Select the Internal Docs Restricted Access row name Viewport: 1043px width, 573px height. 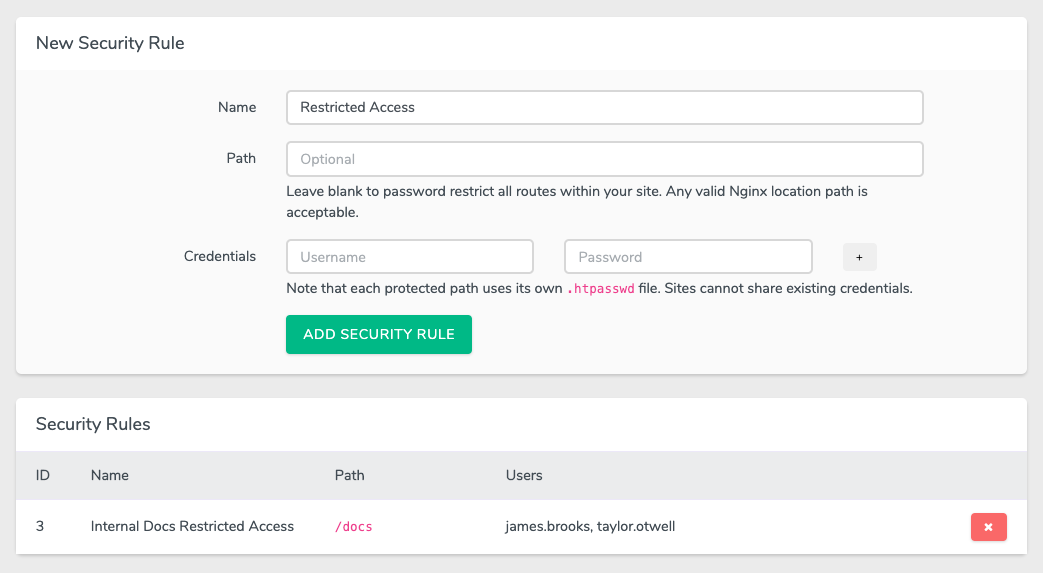click(192, 526)
